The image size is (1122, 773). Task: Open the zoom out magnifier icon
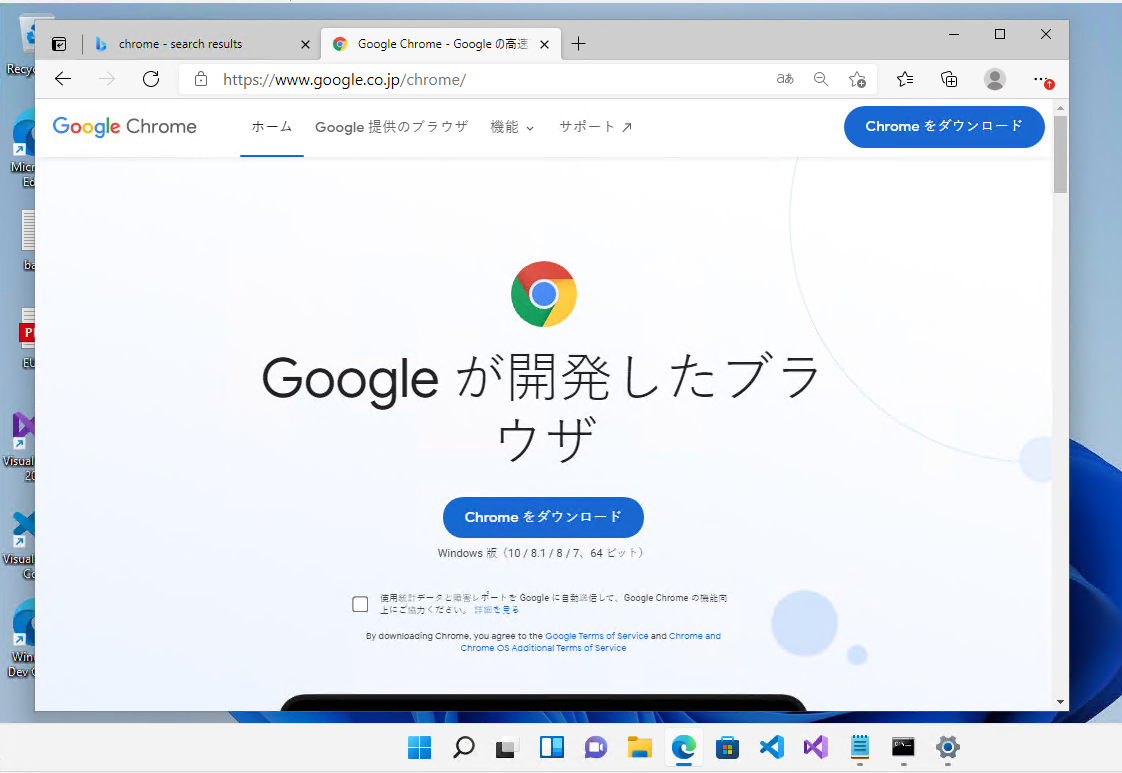click(x=821, y=79)
